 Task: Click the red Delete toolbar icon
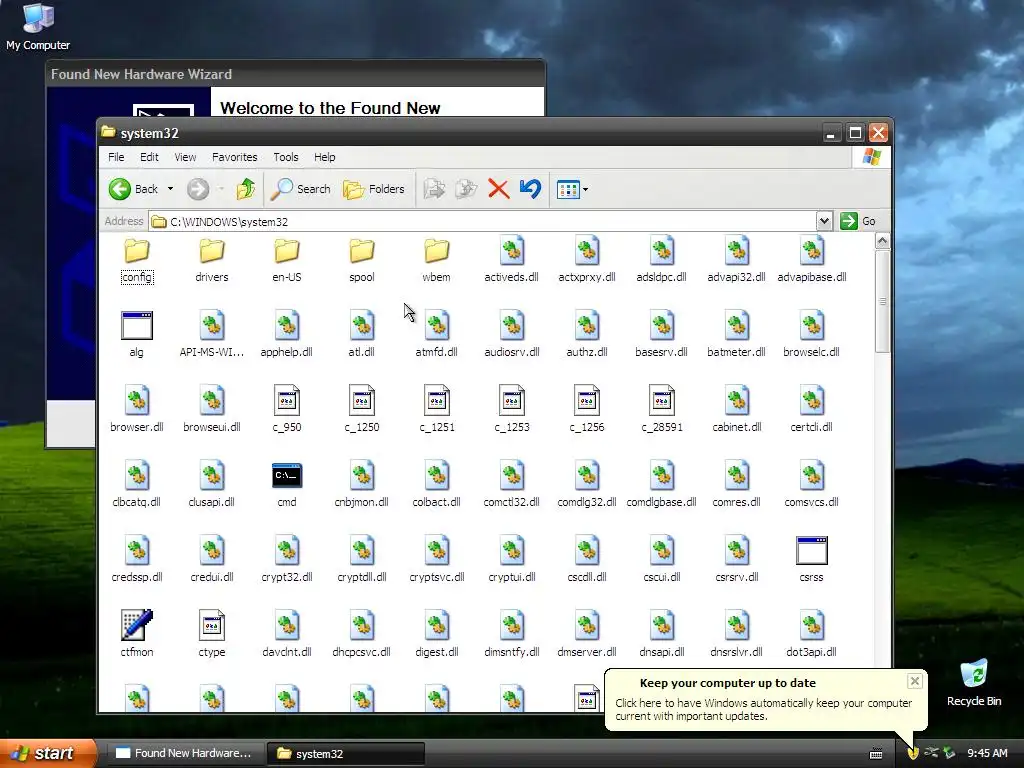click(x=499, y=189)
